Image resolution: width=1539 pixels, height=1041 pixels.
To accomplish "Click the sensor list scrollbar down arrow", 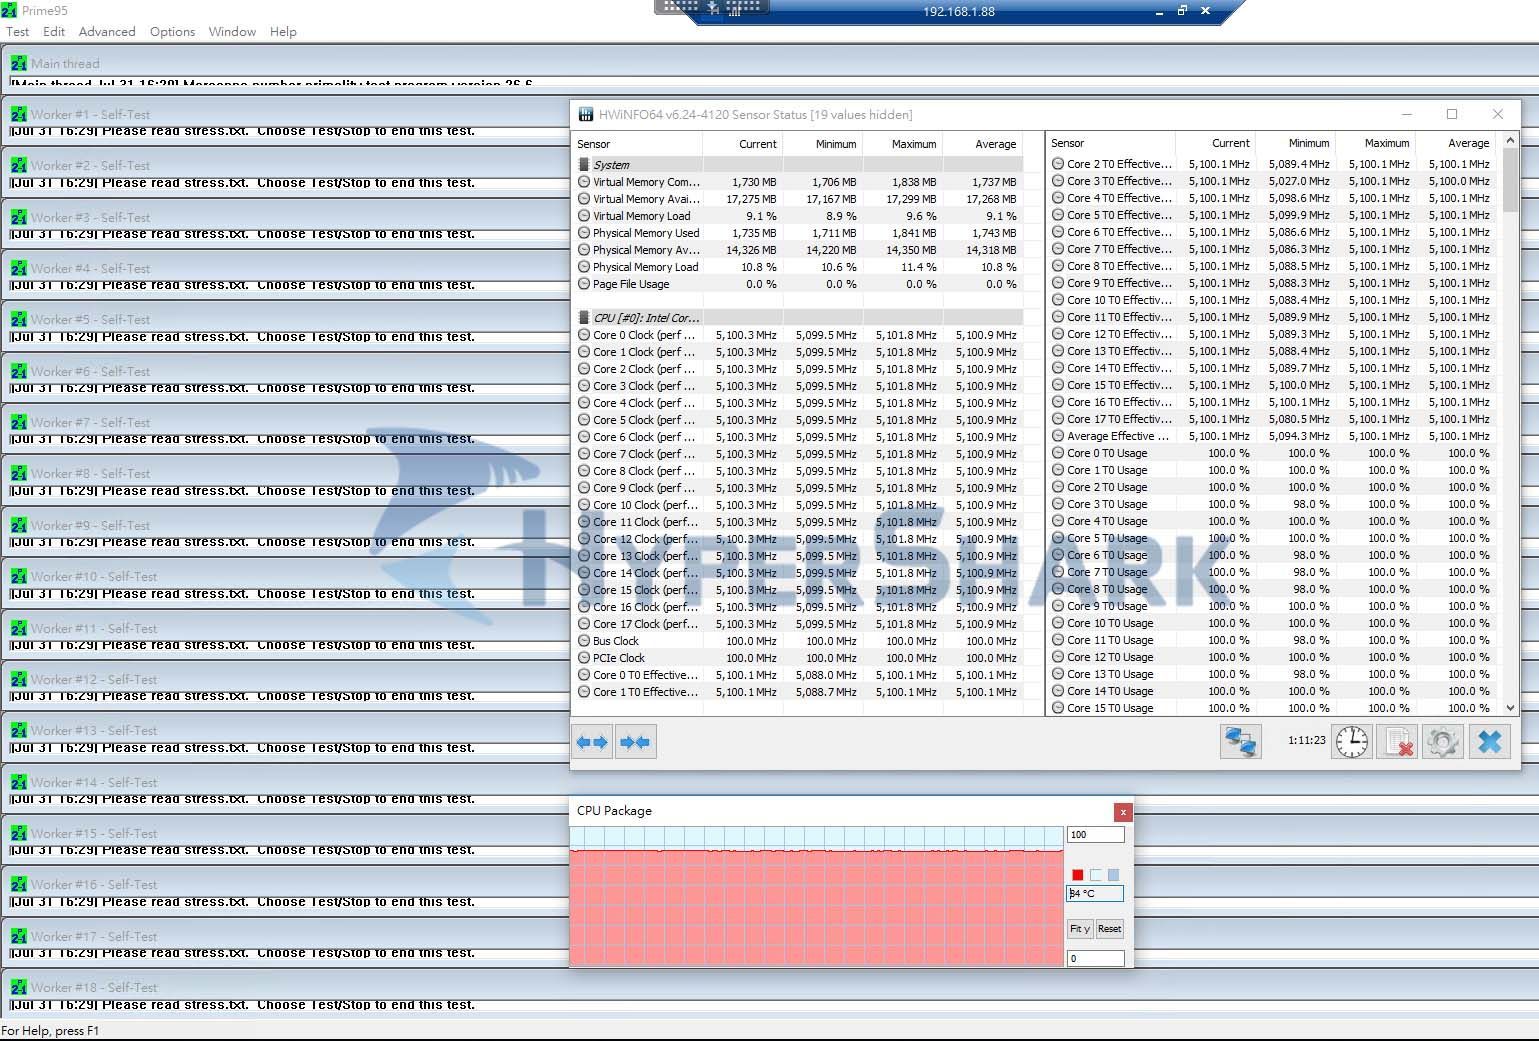I will [x=1510, y=707].
